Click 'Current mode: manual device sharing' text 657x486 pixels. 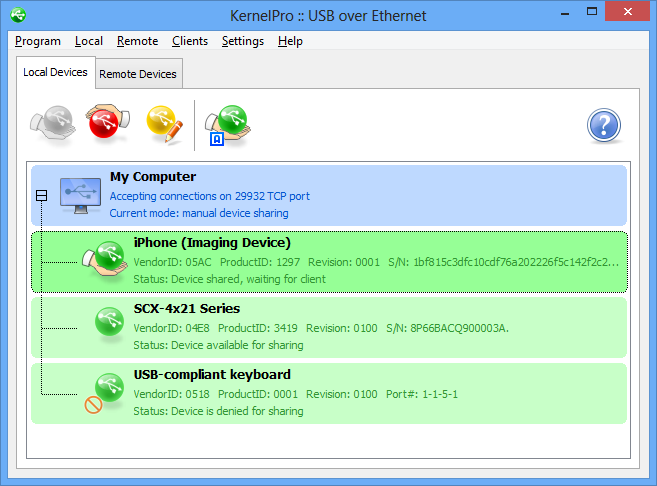tap(199, 213)
